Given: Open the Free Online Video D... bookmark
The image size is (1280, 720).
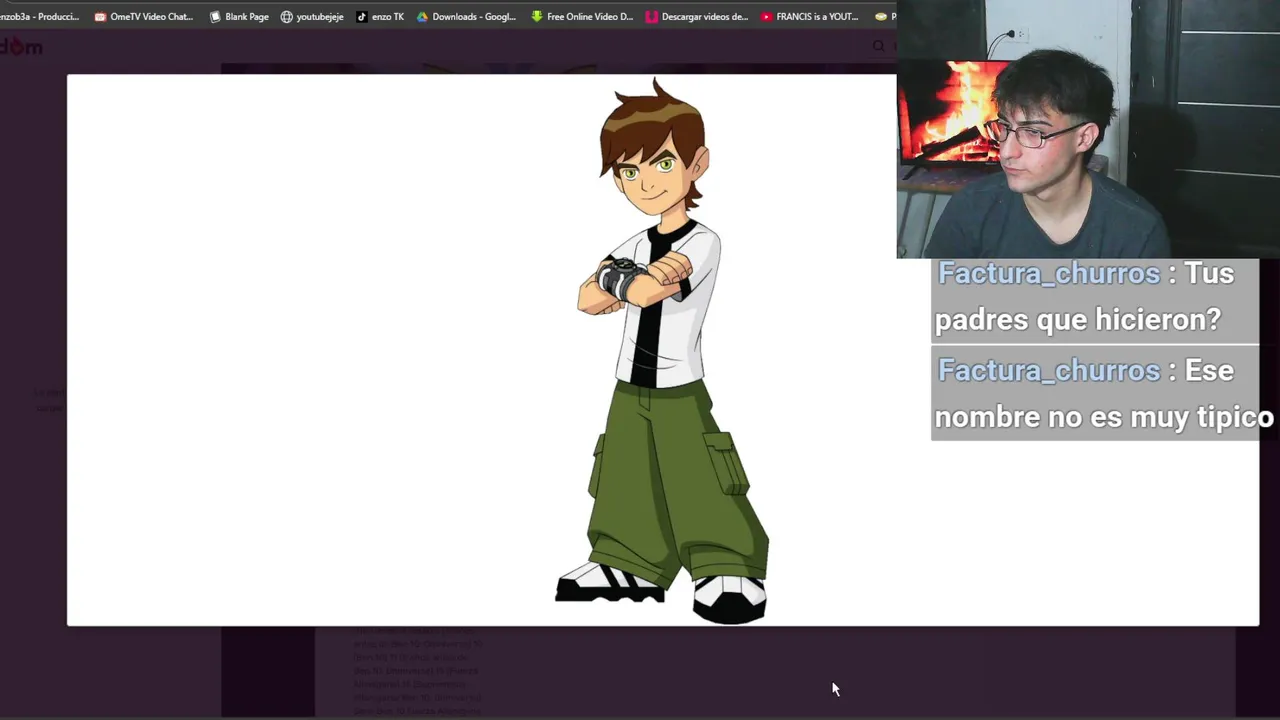Looking at the screenshot, I should 582,16.
